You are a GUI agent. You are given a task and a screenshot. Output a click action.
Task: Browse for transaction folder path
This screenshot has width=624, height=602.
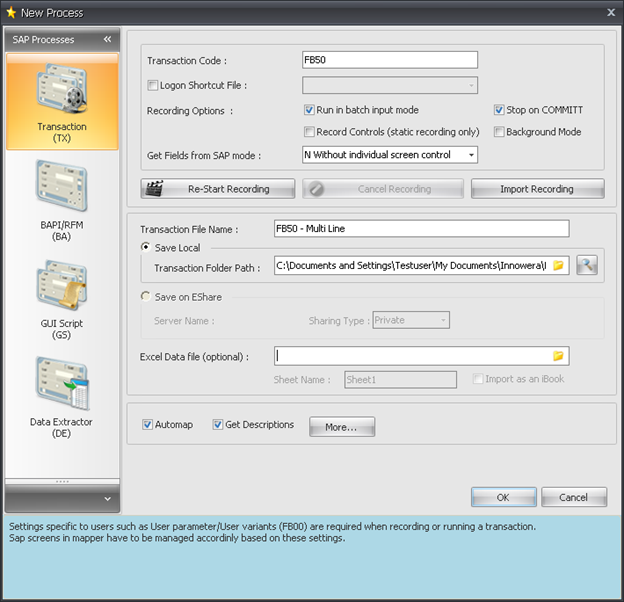point(559,266)
